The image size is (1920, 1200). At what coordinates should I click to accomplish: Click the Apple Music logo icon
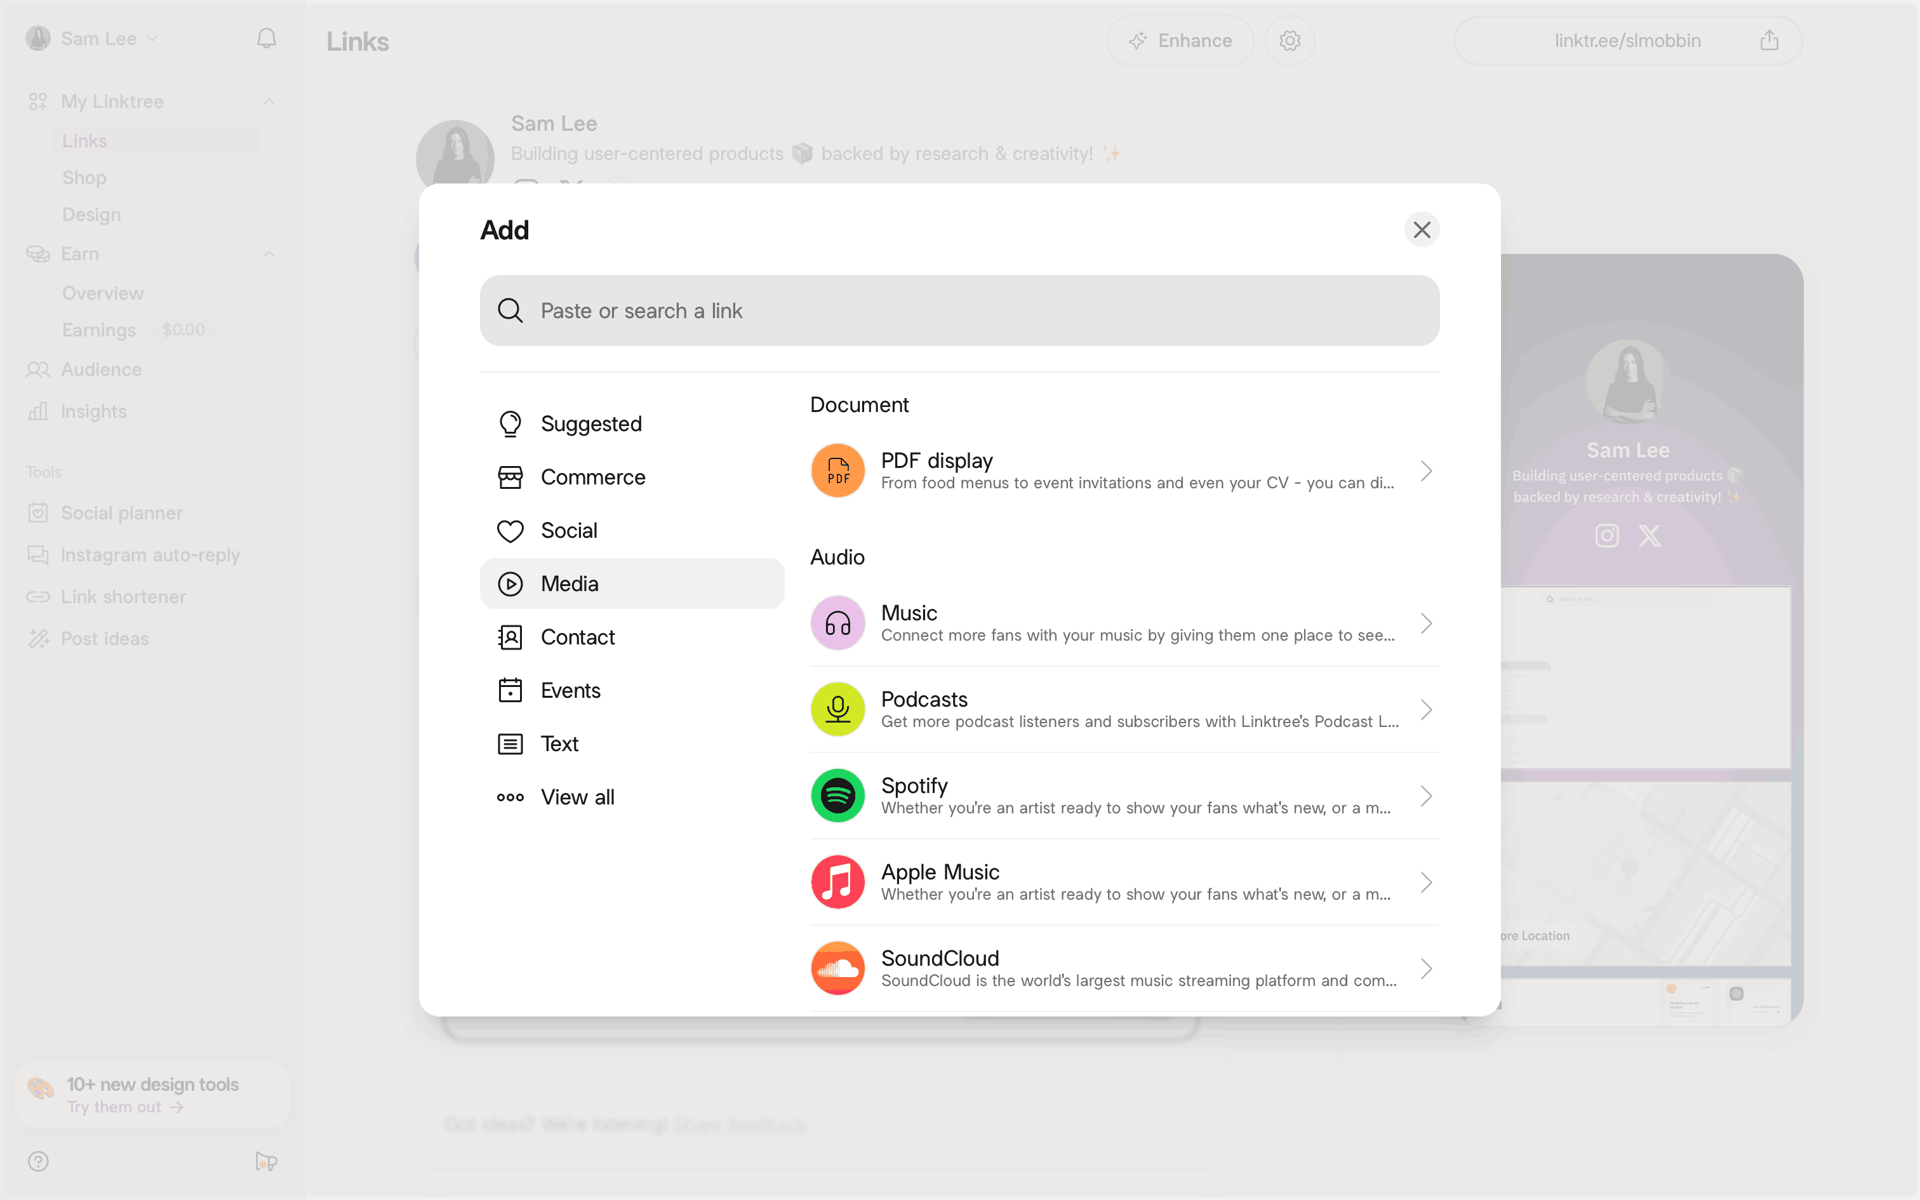pos(837,882)
